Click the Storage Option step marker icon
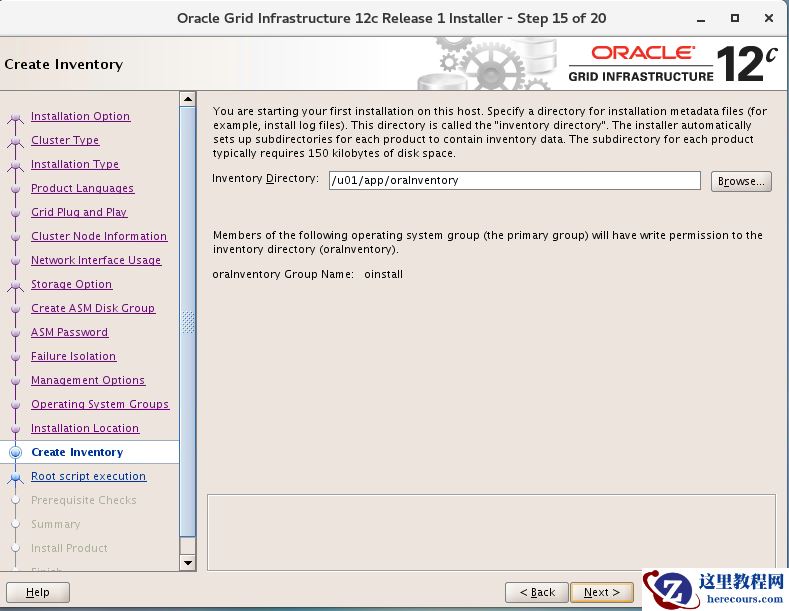The image size is (789, 611). point(16,285)
